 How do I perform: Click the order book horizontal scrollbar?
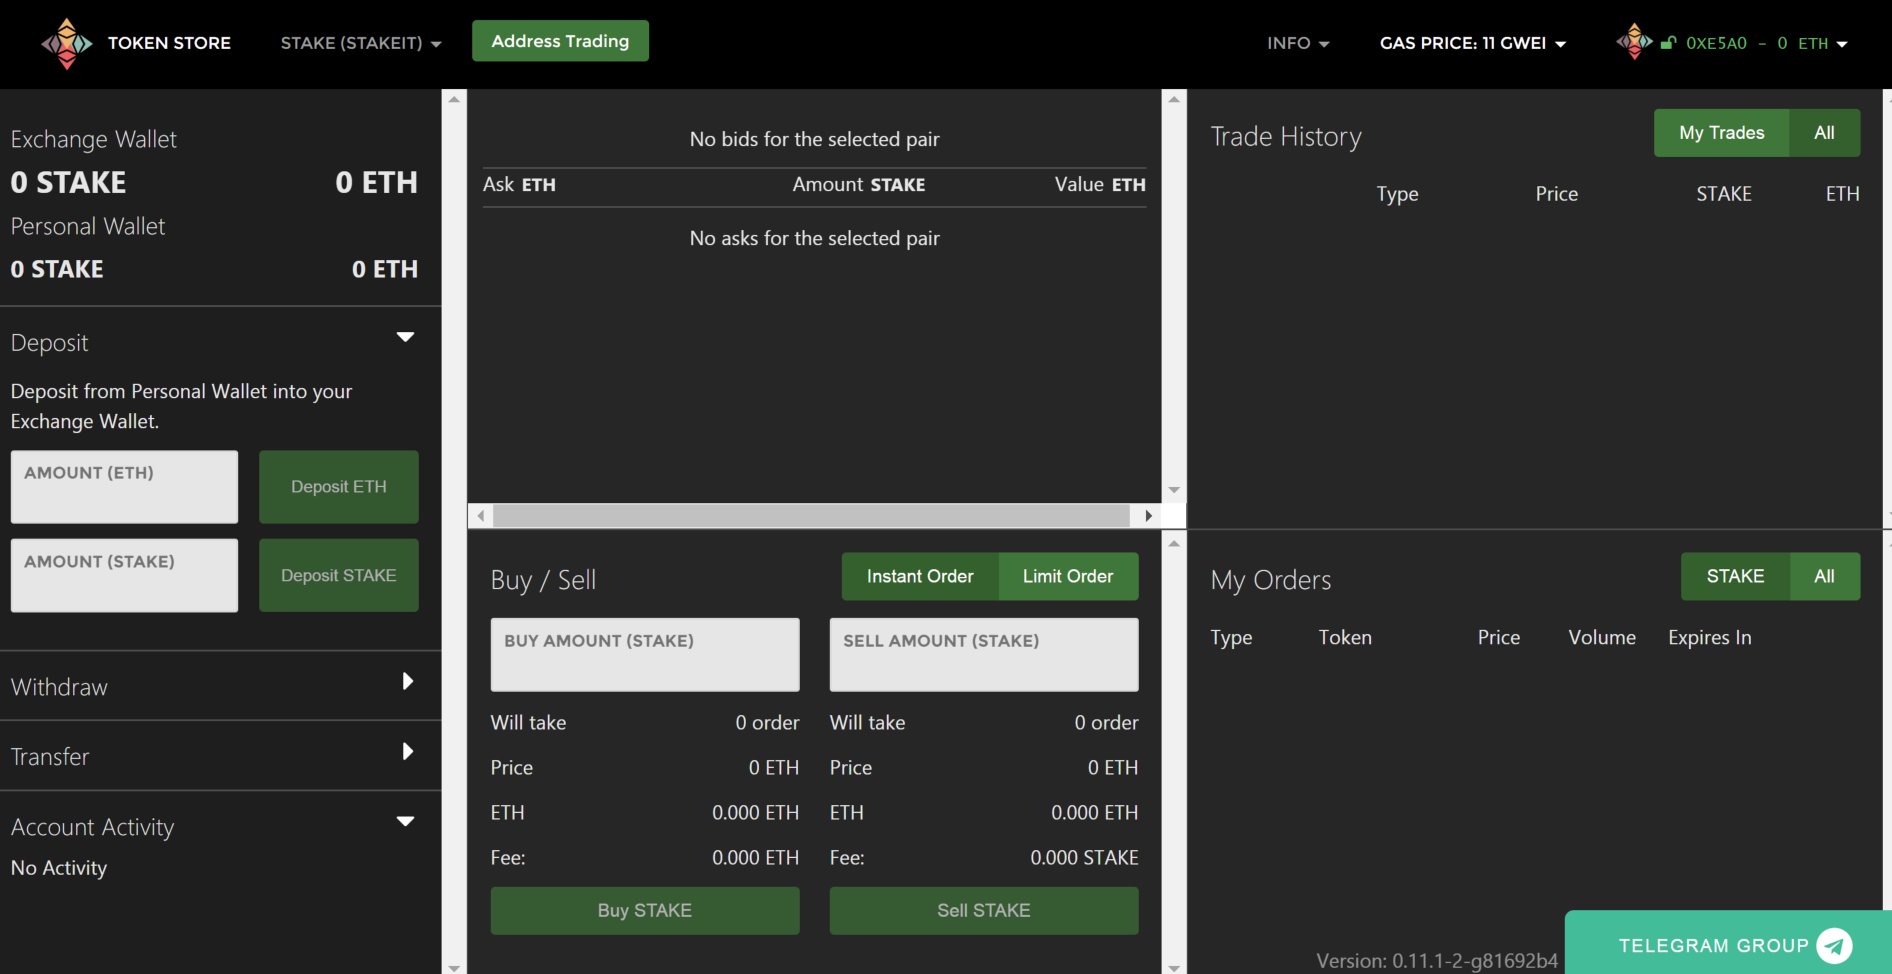tap(811, 516)
